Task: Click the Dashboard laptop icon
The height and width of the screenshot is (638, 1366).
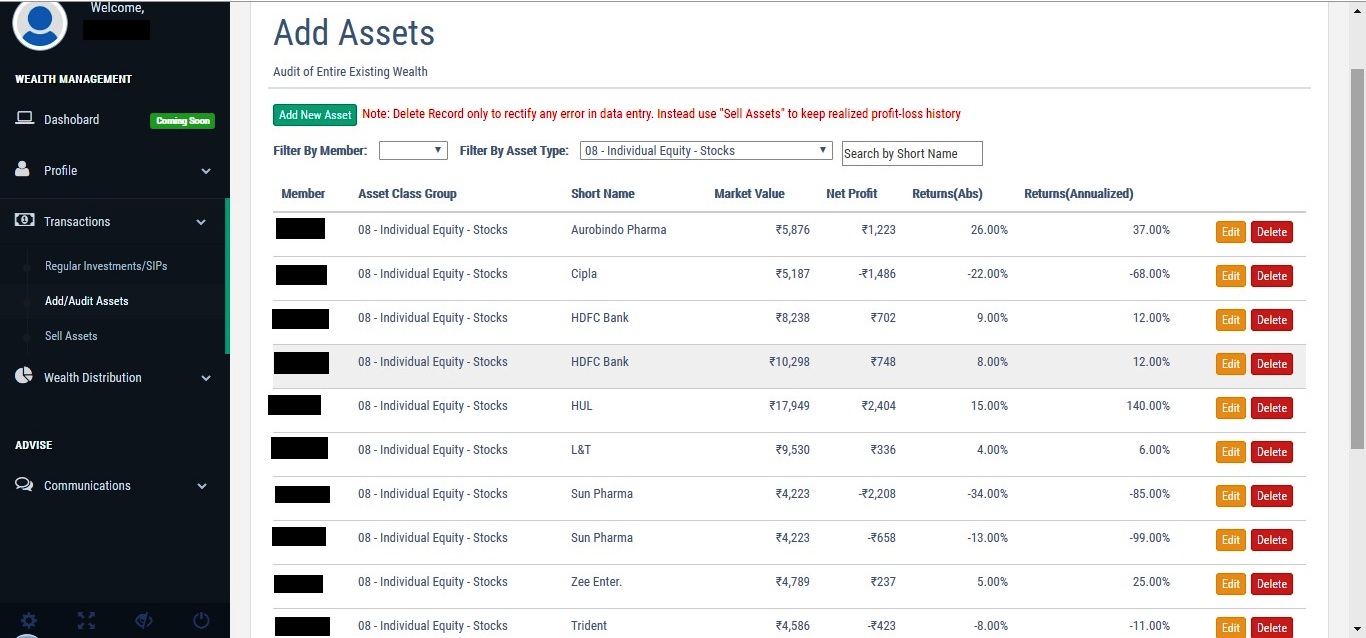Action: [24, 118]
